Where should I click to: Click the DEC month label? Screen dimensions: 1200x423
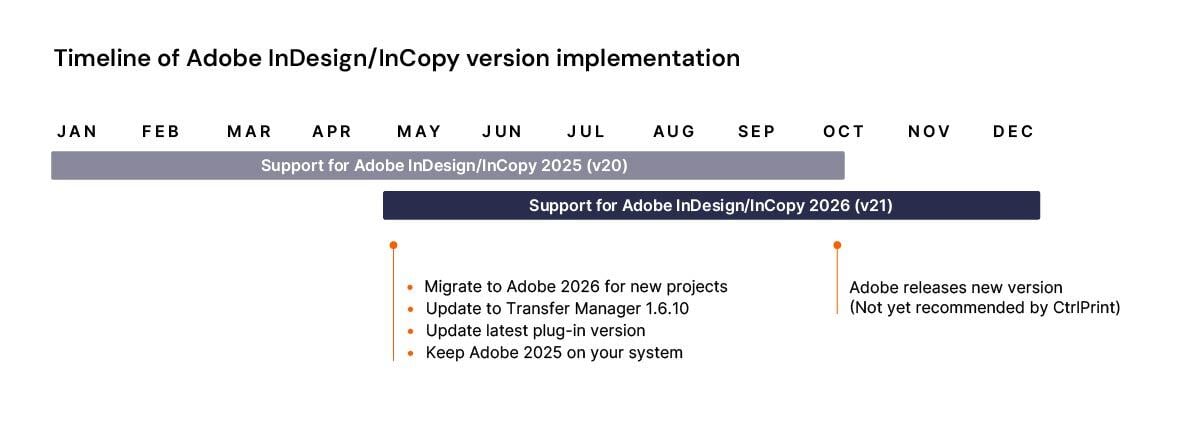(1014, 131)
